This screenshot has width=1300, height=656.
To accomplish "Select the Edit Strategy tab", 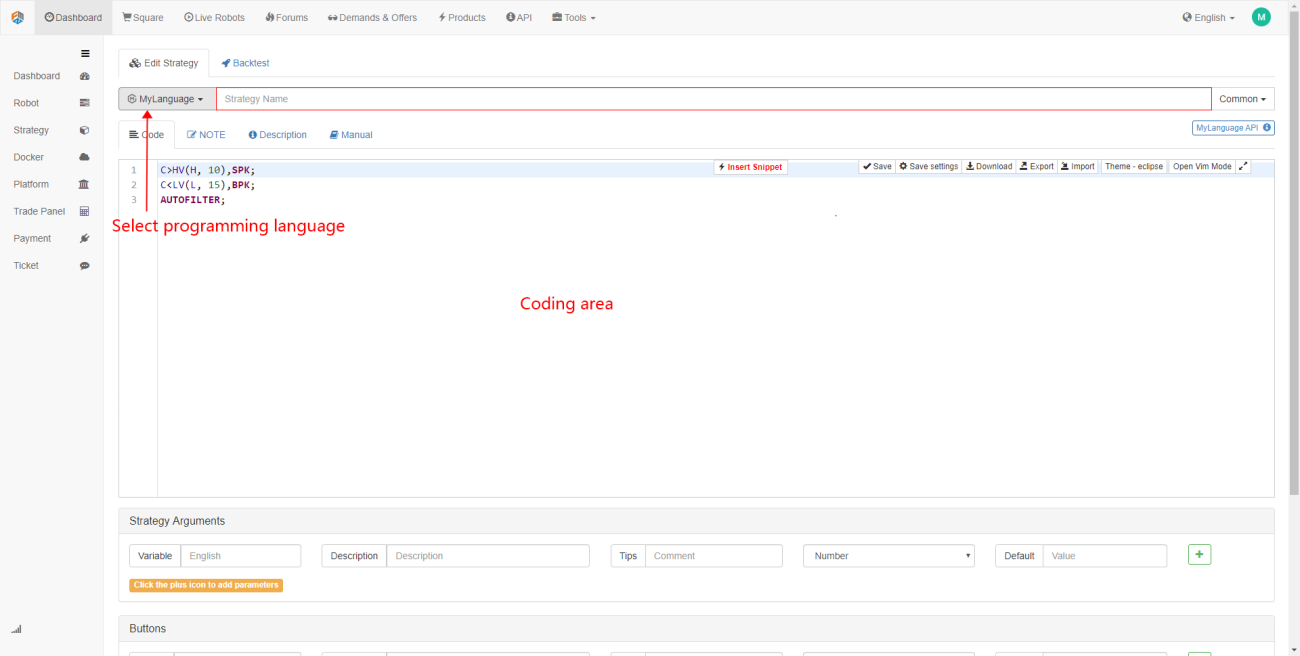I will [x=164, y=63].
